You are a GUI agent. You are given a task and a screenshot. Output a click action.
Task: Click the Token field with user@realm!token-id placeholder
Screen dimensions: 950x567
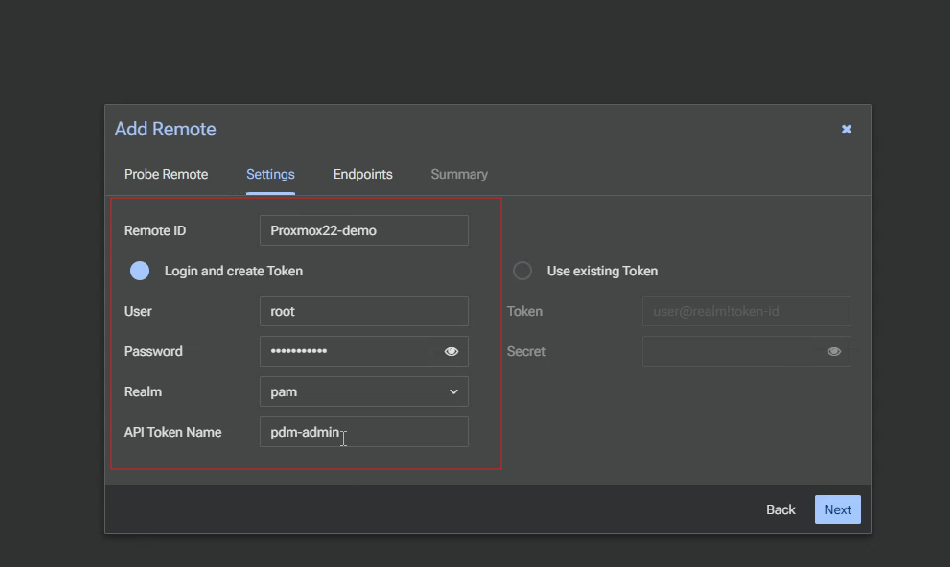click(x=745, y=311)
